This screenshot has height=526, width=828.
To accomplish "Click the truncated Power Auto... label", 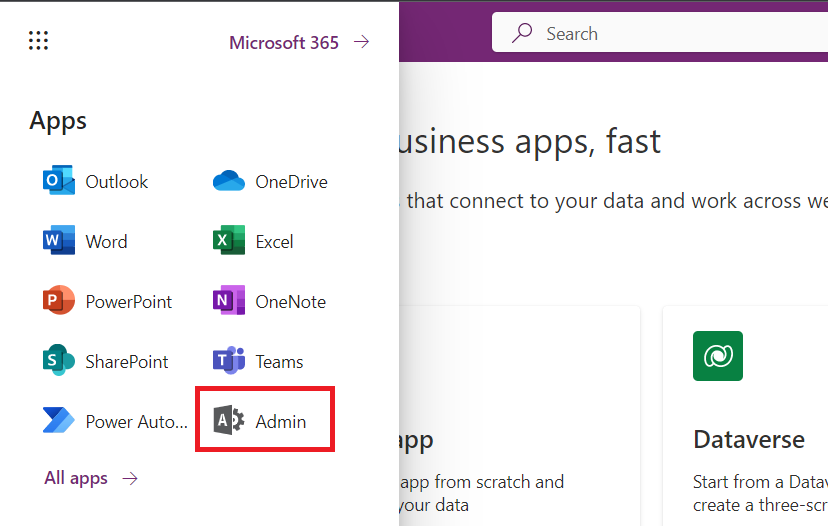I will click(x=137, y=421).
